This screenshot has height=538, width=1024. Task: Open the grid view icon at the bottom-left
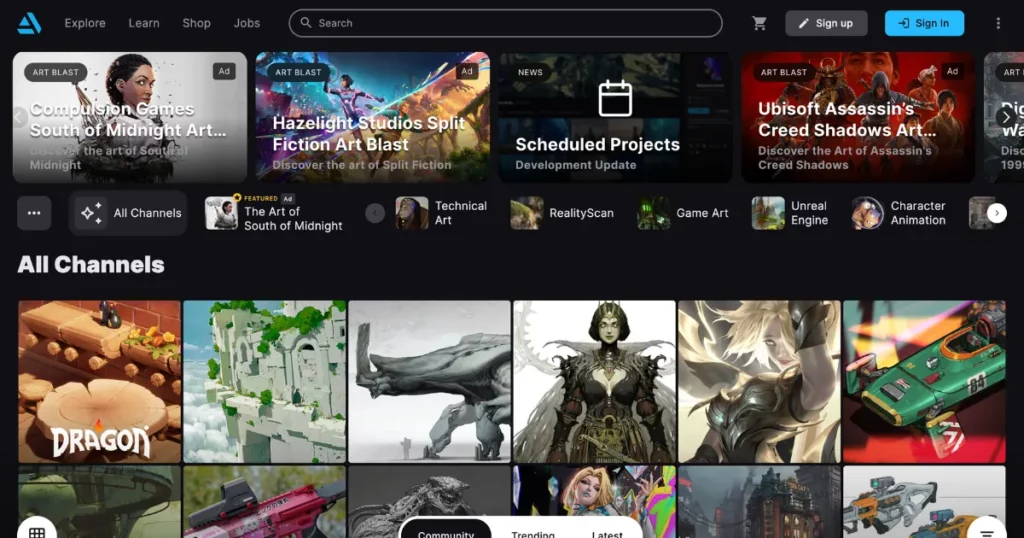coord(37,531)
